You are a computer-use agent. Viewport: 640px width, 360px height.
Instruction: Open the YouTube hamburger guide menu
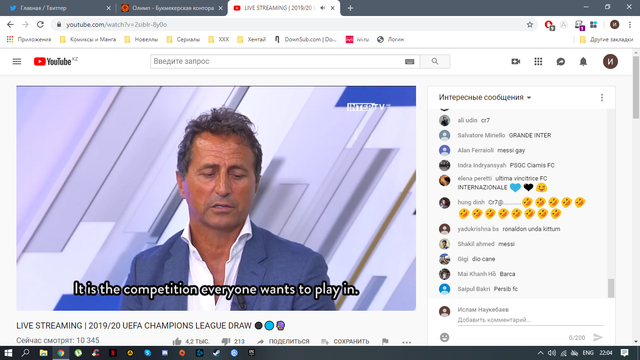point(17,62)
